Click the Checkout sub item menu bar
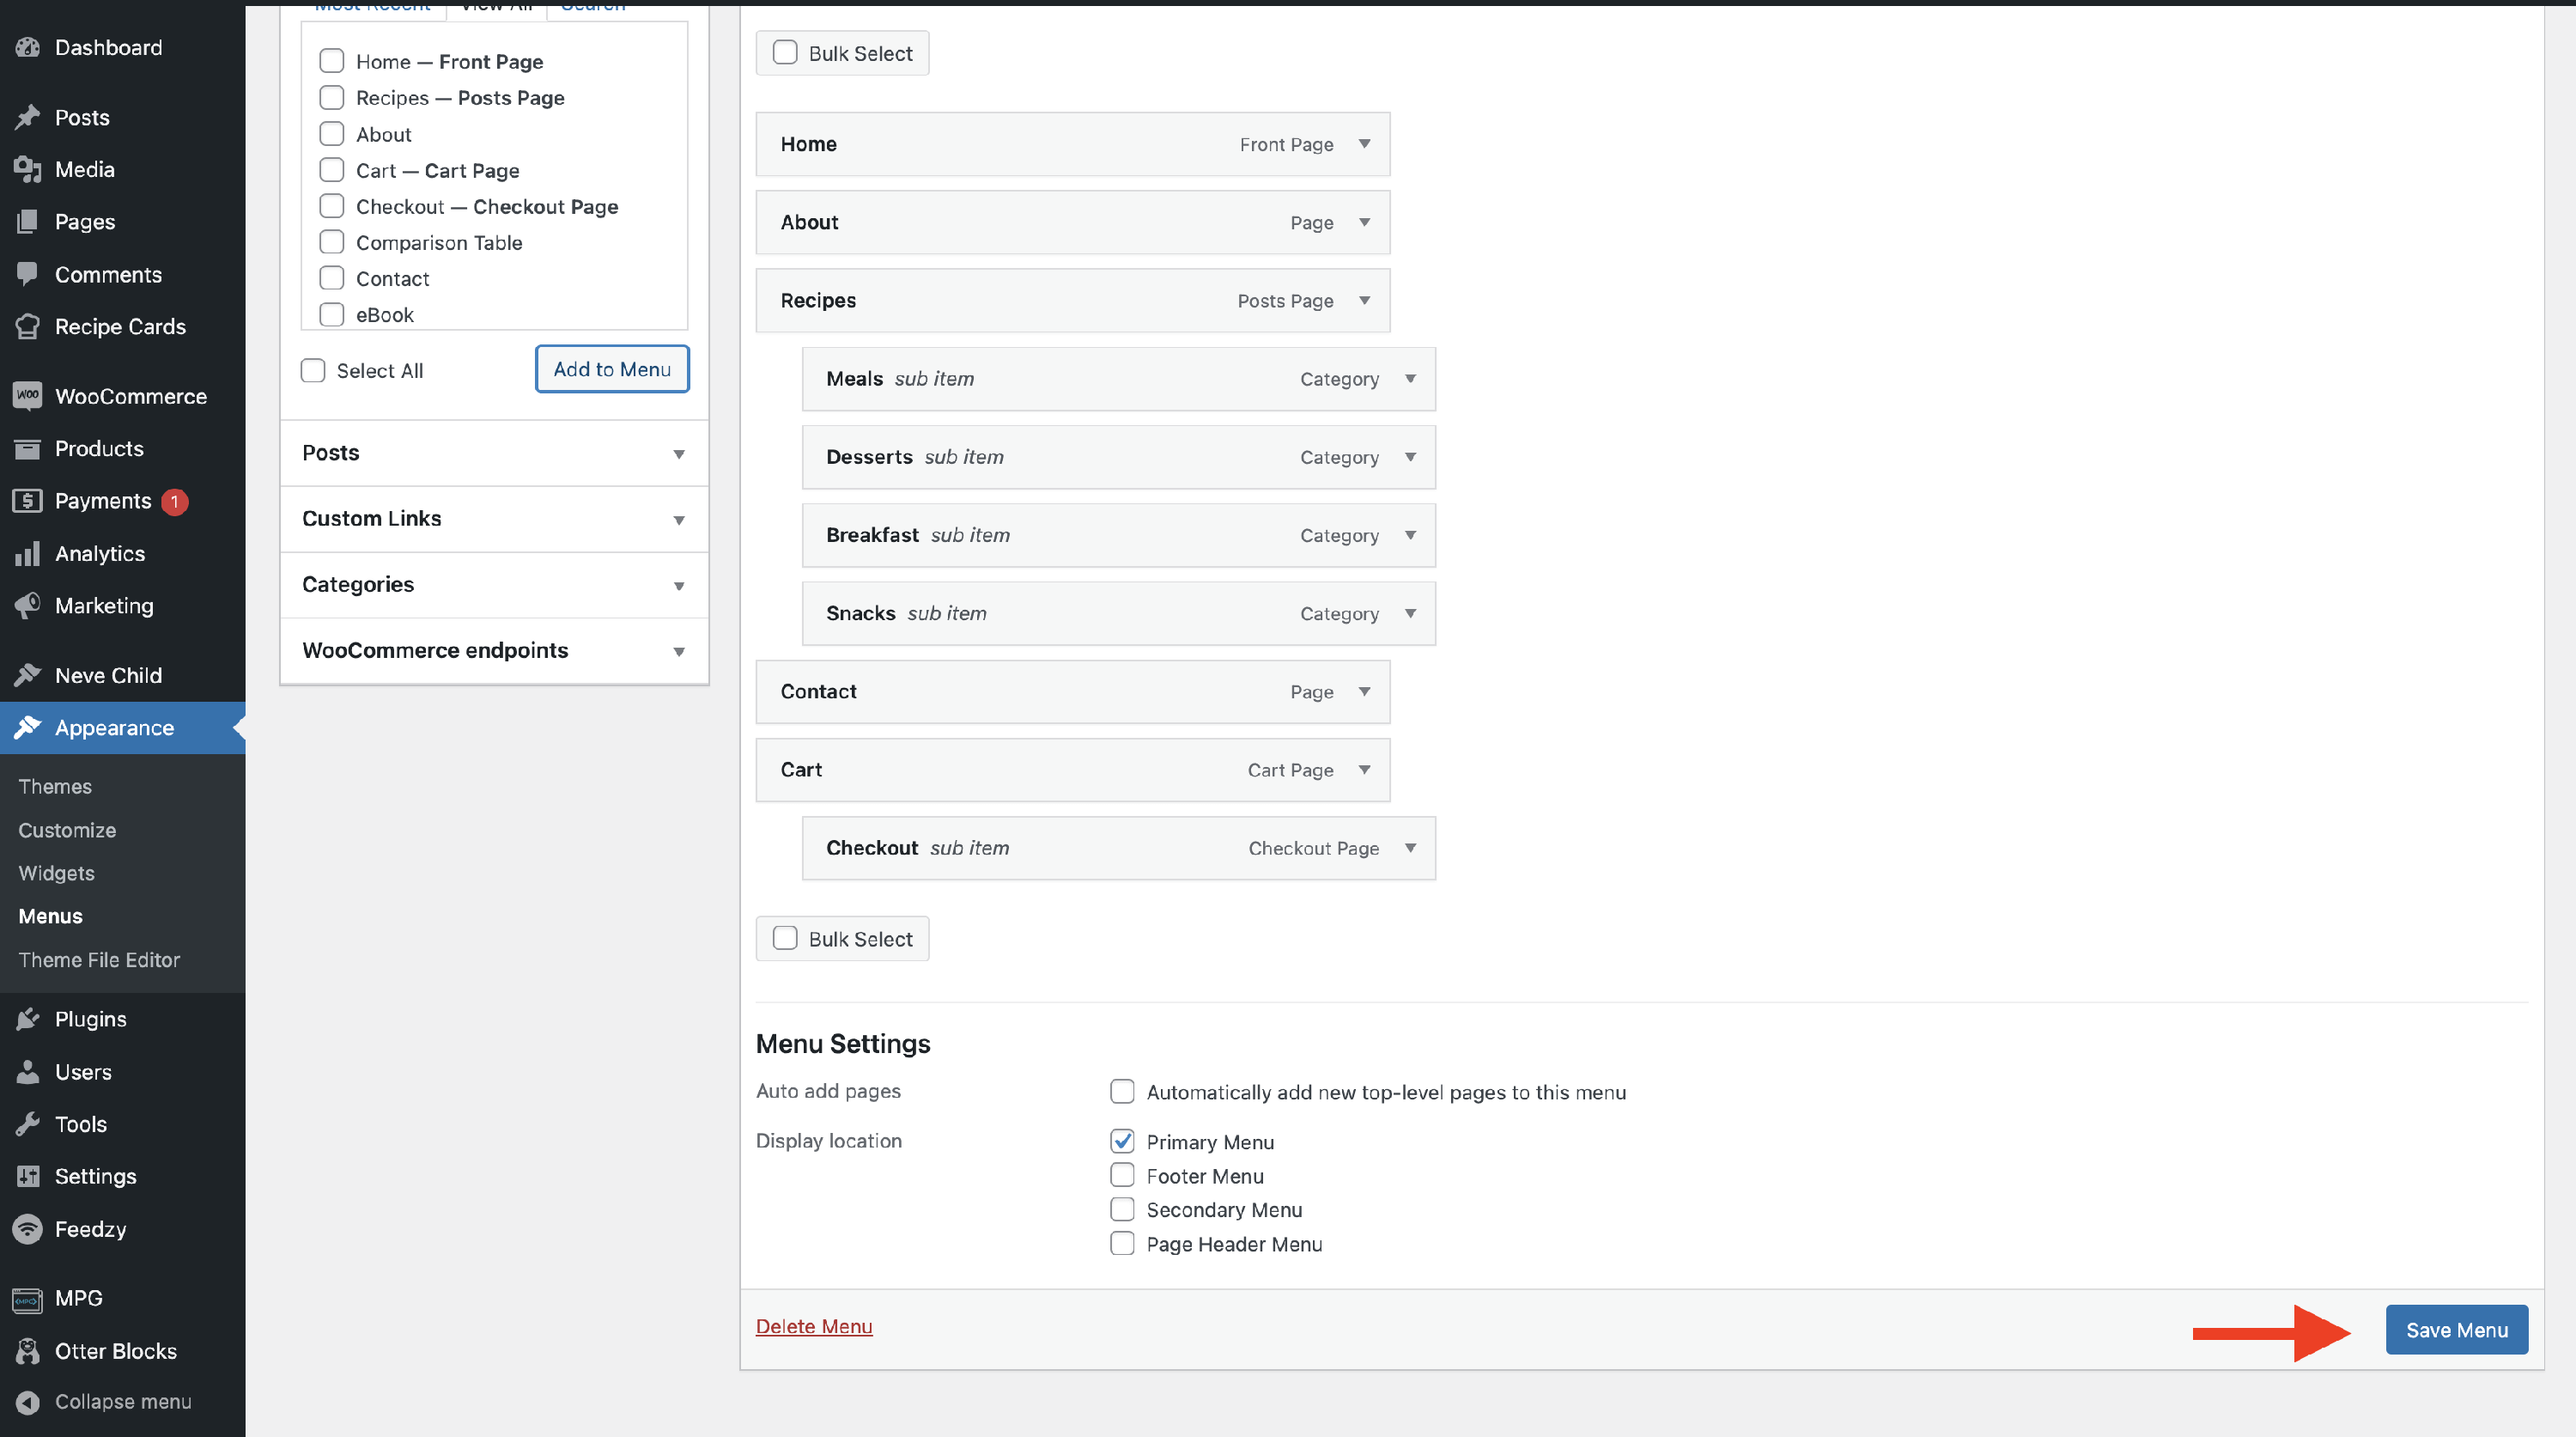Image resolution: width=2576 pixels, height=1437 pixels. (x=1118, y=848)
